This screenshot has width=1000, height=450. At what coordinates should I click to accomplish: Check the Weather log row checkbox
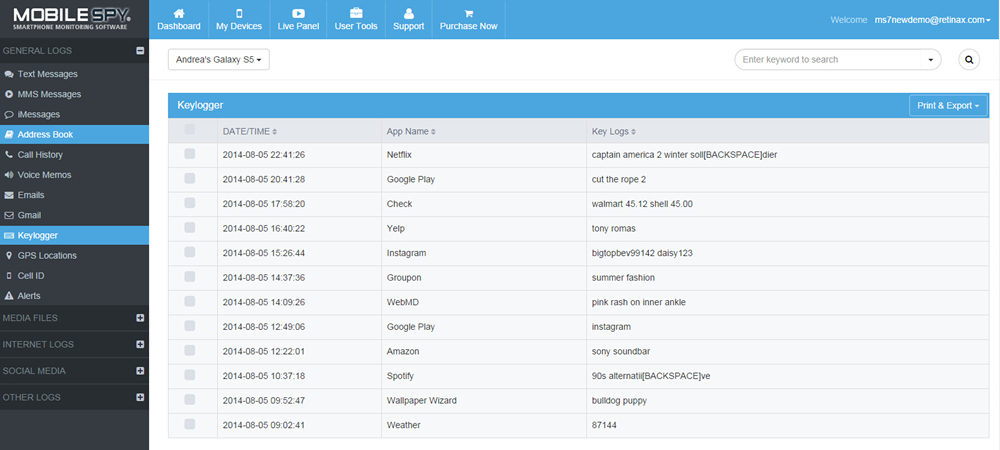tap(189, 424)
